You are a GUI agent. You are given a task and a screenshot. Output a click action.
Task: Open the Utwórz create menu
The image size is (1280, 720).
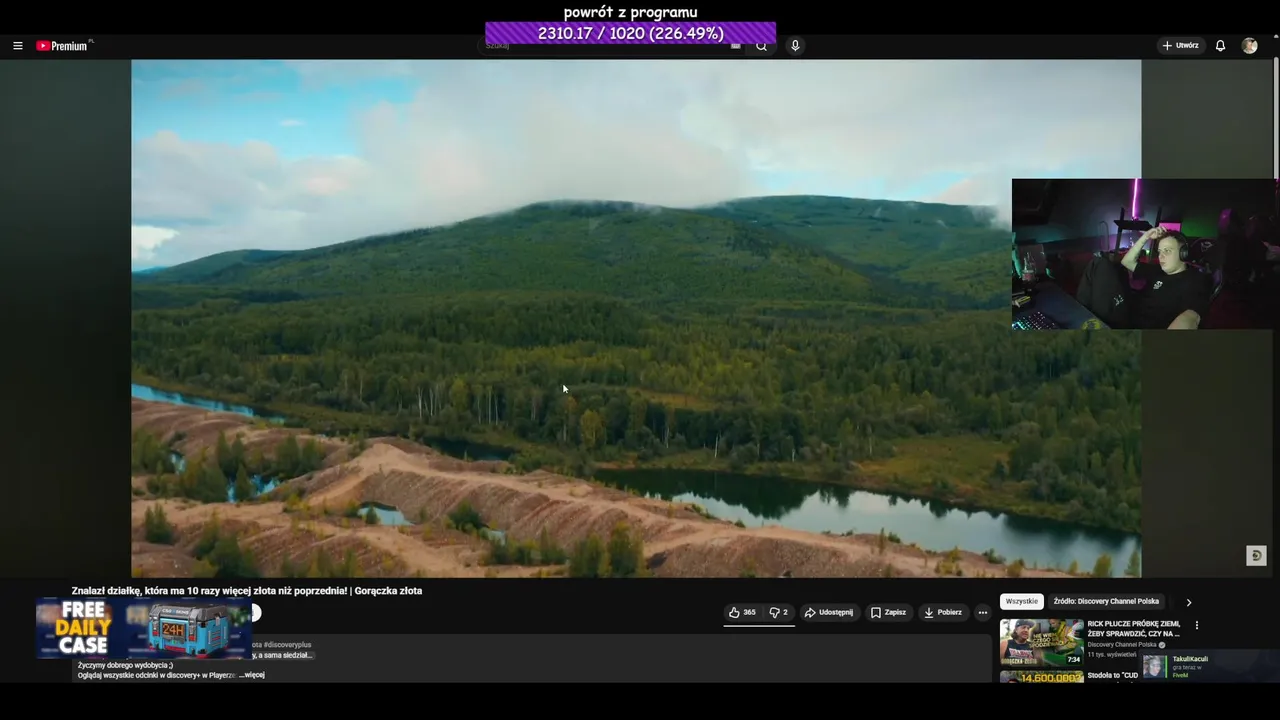pyautogui.click(x=1180, y=46)
